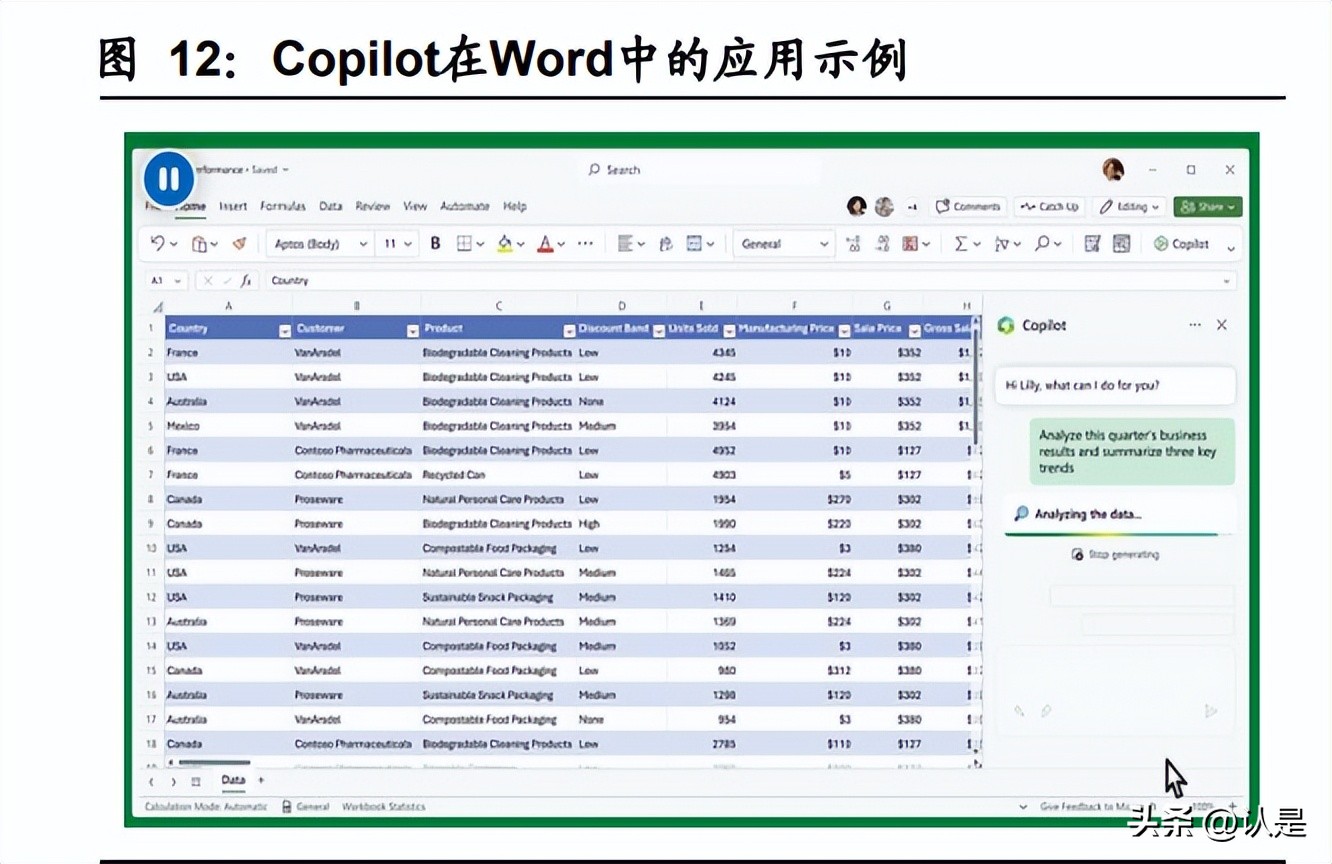Apply the red font color

545,243
